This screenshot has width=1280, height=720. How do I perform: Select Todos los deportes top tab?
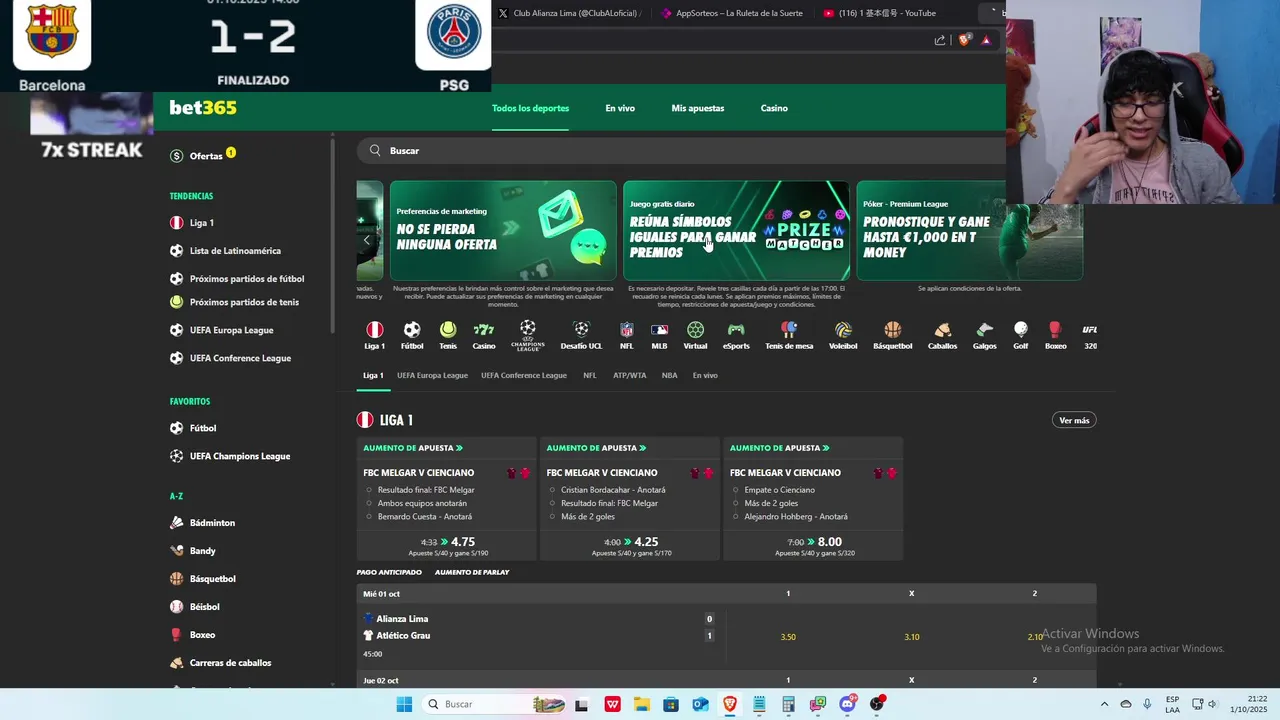pyautogui.click(x=530, y=108)
